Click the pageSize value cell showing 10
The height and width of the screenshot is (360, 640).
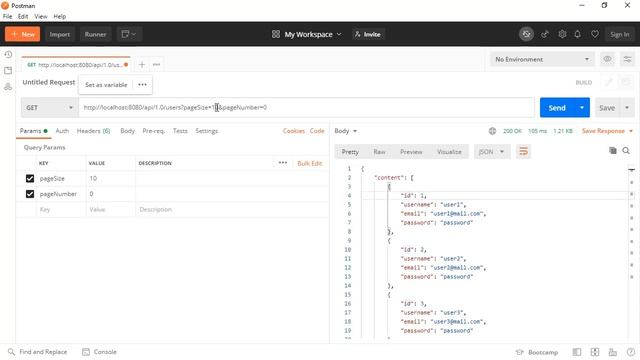[x=110, y=178]
